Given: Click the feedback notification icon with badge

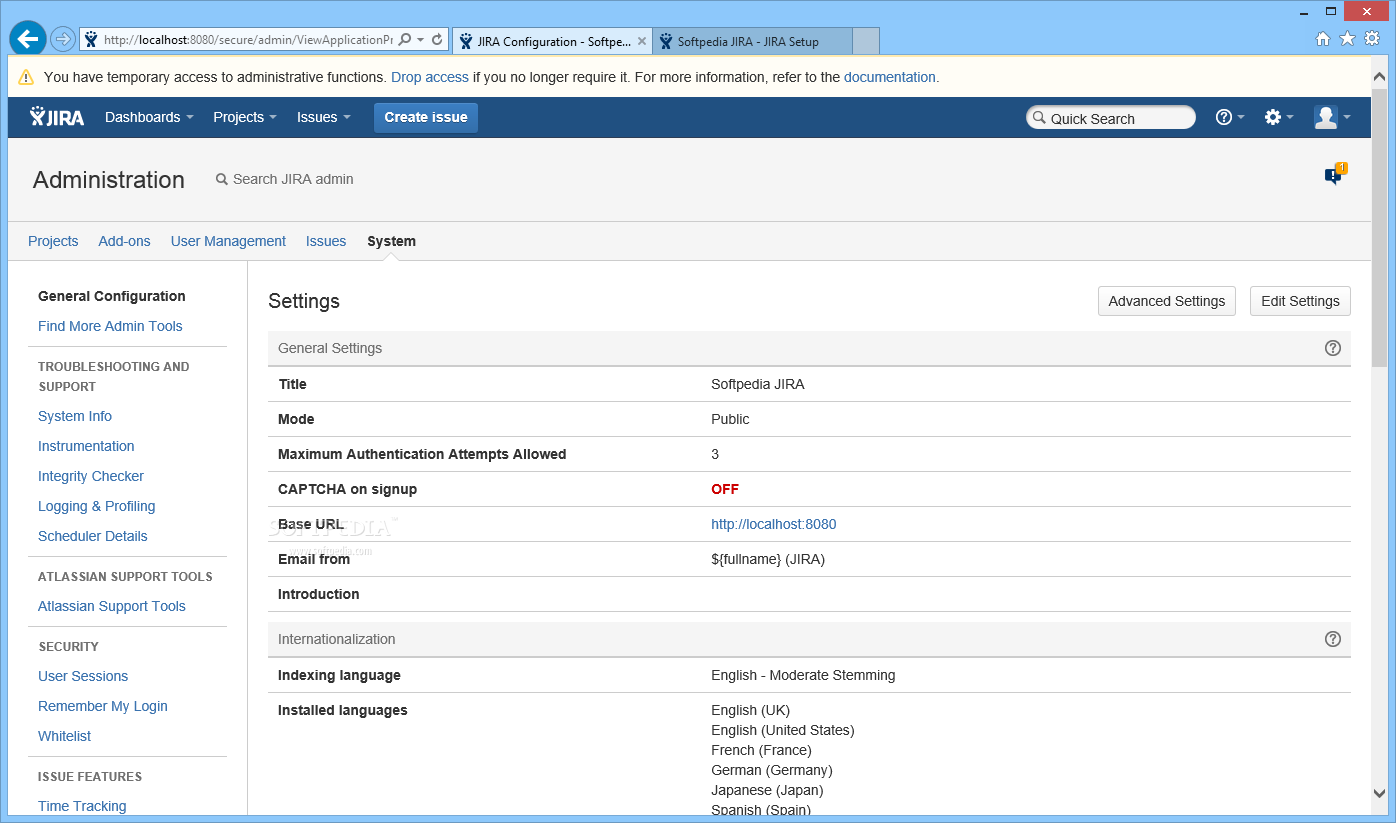Looking at the screenshot, I should click(x=1335, y=174).
